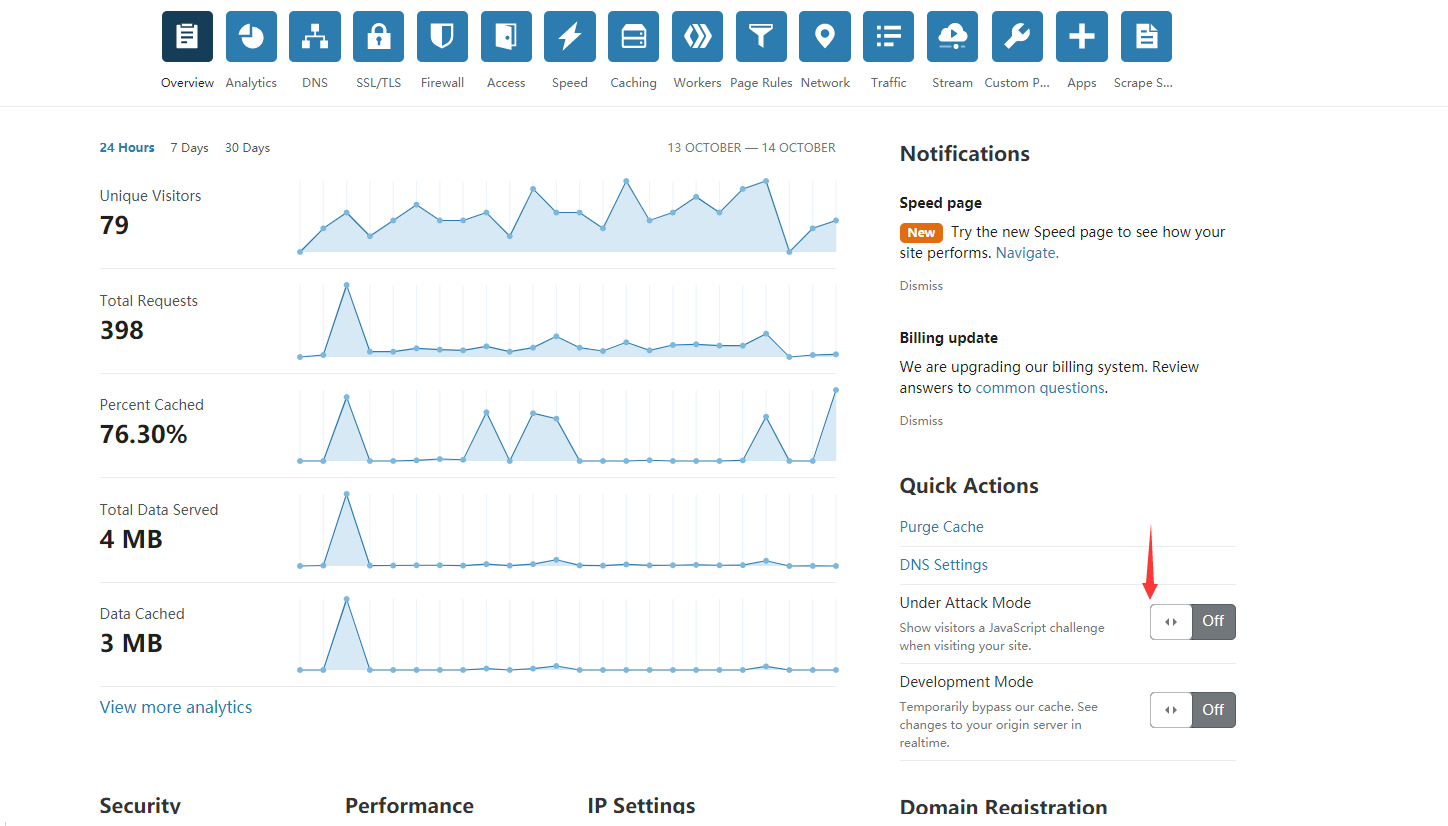Open the Workers chevrons icon
The image size is (1448, 826).
coord(697,37)
